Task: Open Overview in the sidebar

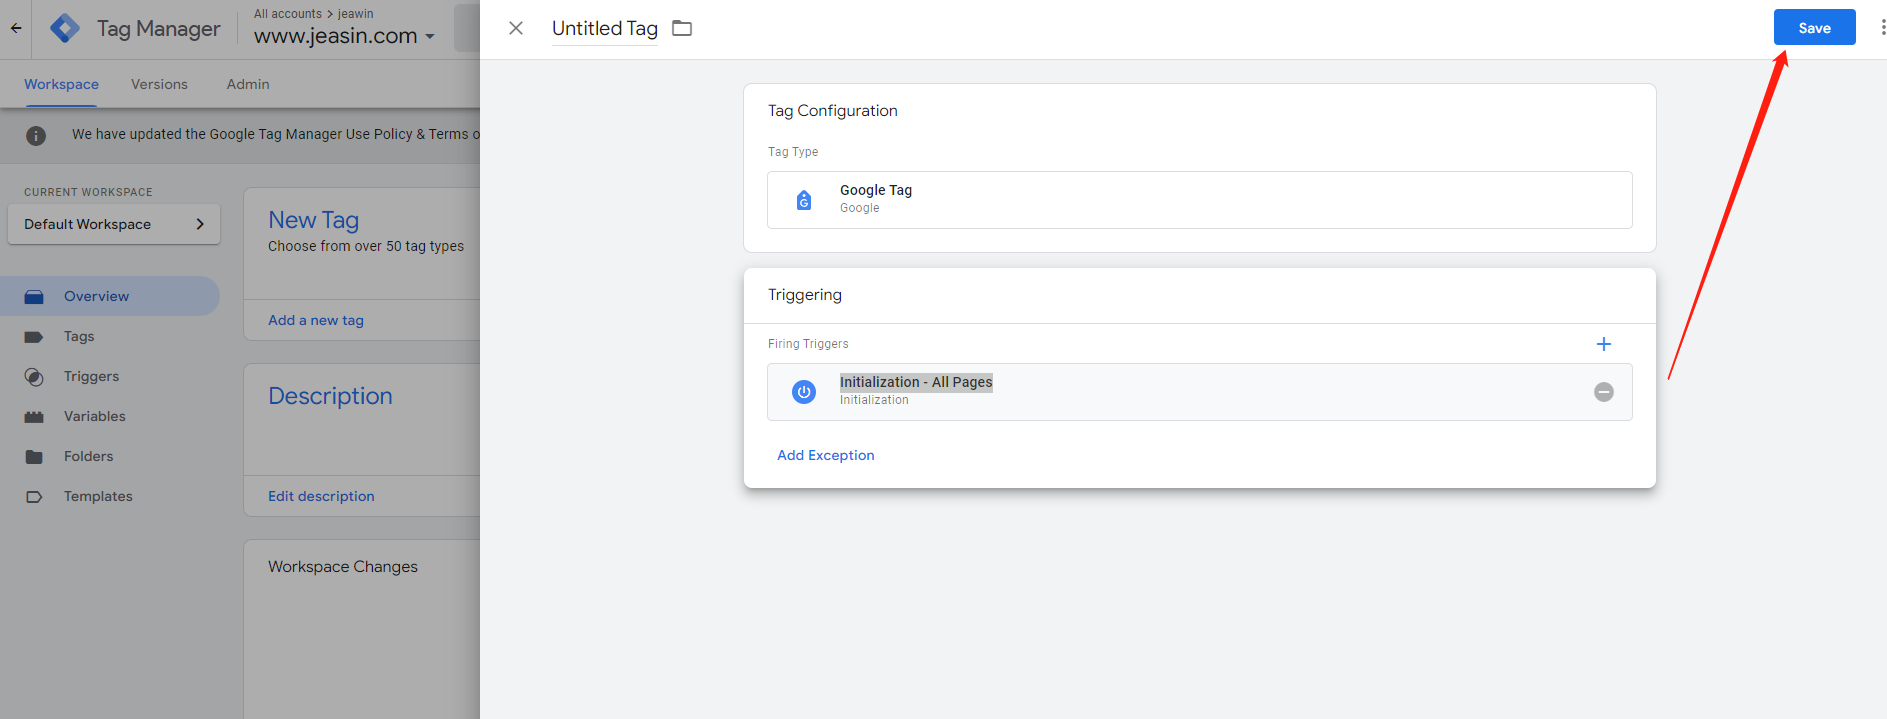Action: click(110, 296)
